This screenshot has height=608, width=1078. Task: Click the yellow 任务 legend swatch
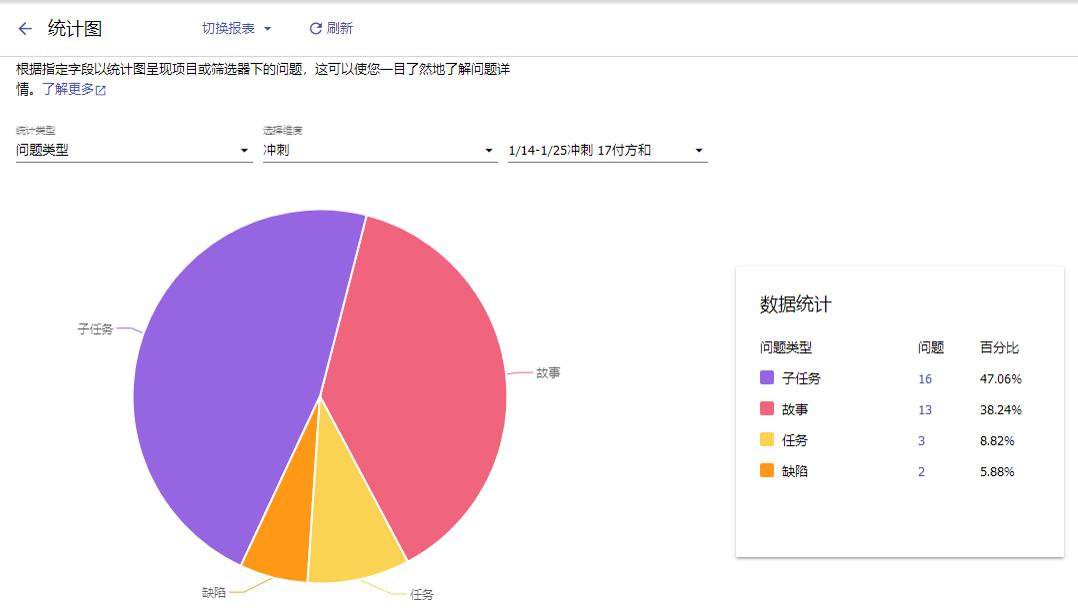767,439
